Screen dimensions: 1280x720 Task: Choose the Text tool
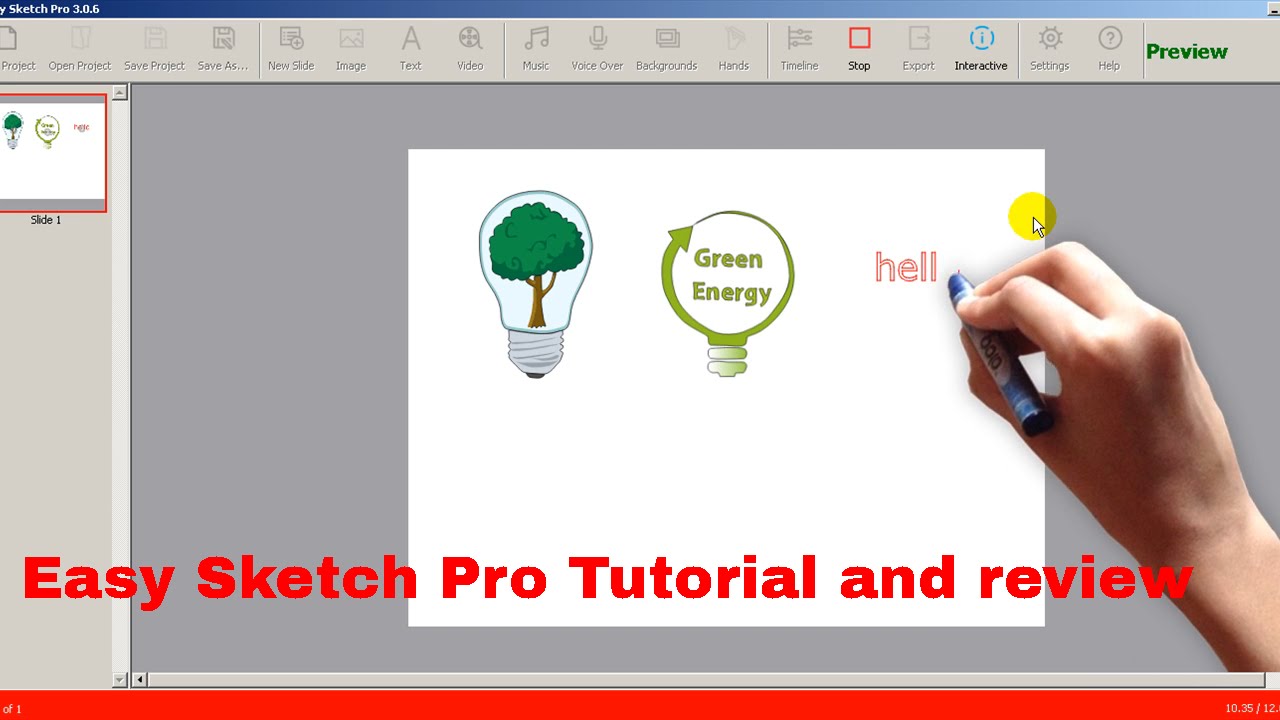(x=411, y=49)
